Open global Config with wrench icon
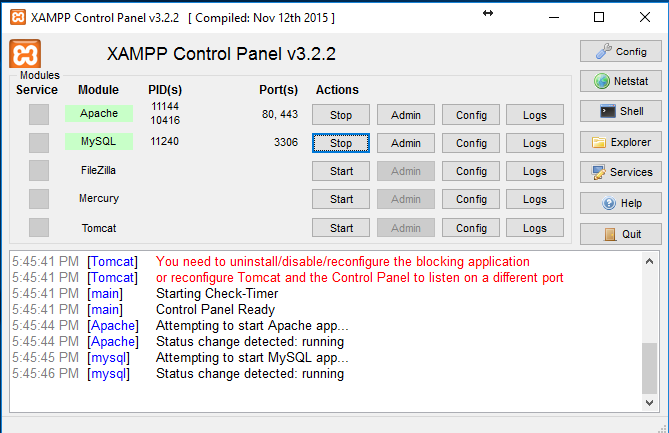The image size is (669, 433). pyautogui.click(x=620, y=52)
